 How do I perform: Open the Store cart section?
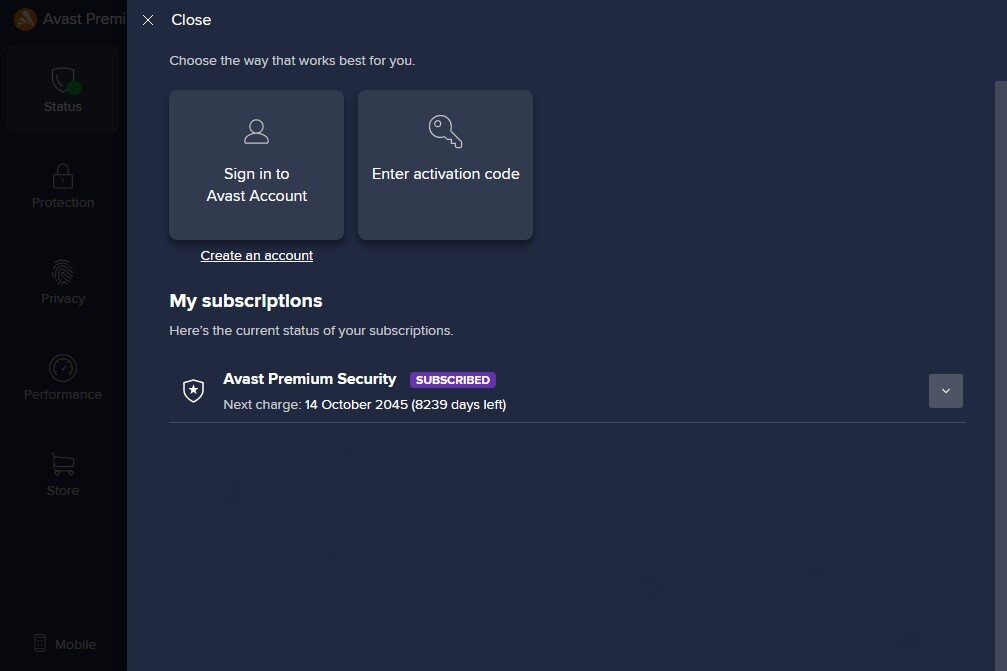pyautogui.click(x=63, y=474)
